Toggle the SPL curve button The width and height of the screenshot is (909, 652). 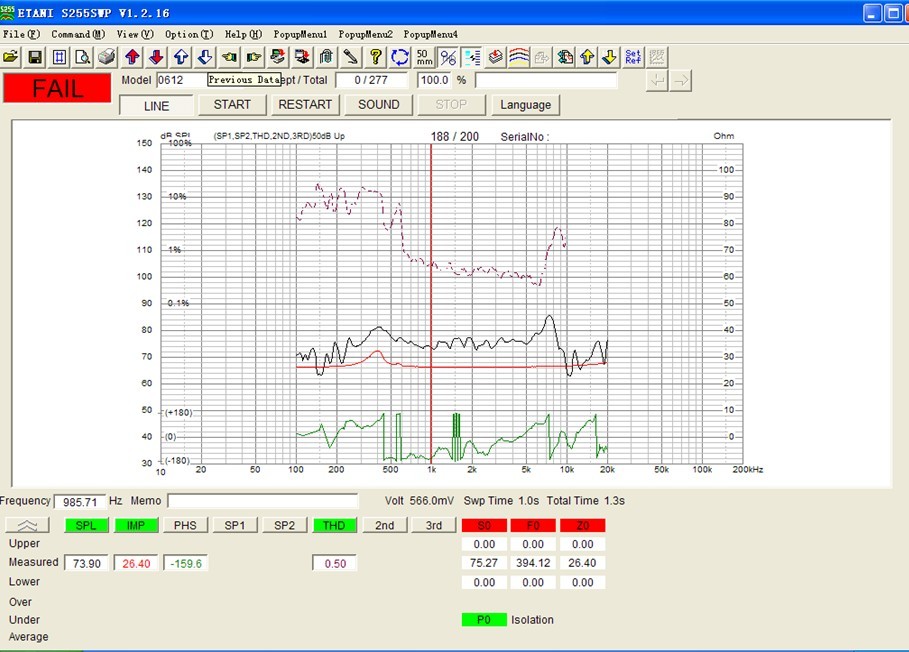click(x=87, y=525)
